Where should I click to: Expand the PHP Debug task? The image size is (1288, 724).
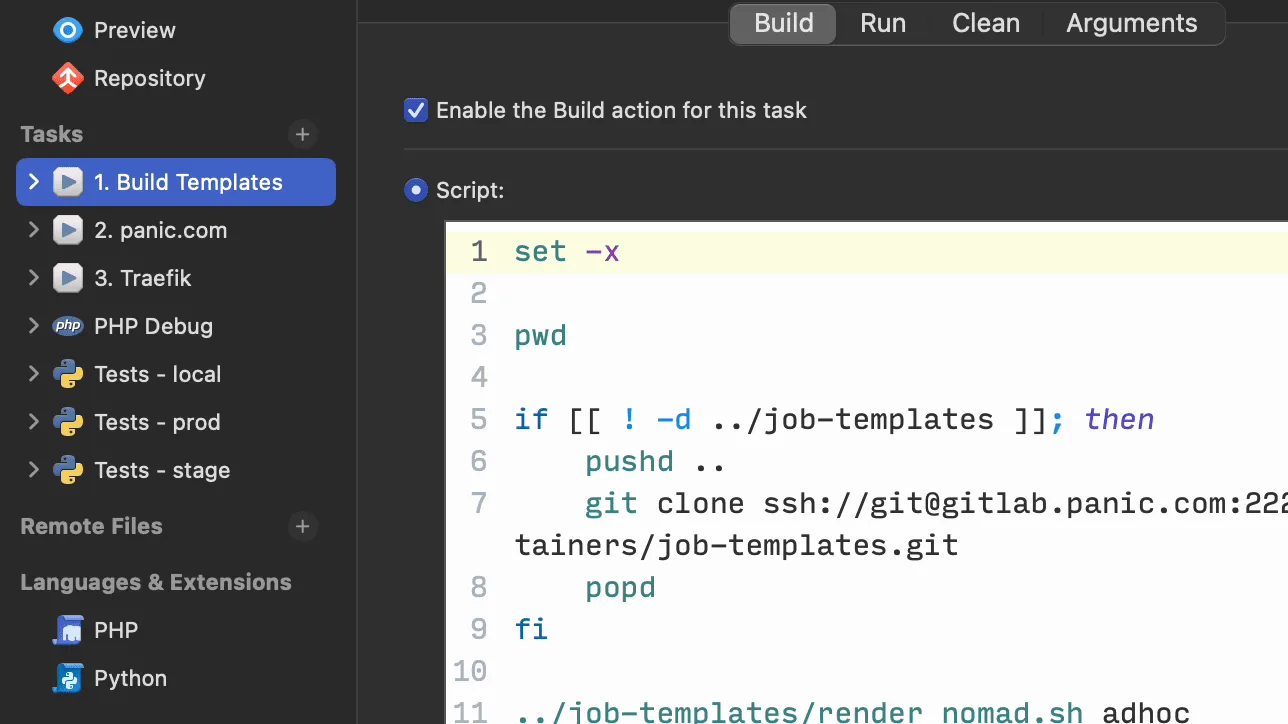tap(33, 326)
